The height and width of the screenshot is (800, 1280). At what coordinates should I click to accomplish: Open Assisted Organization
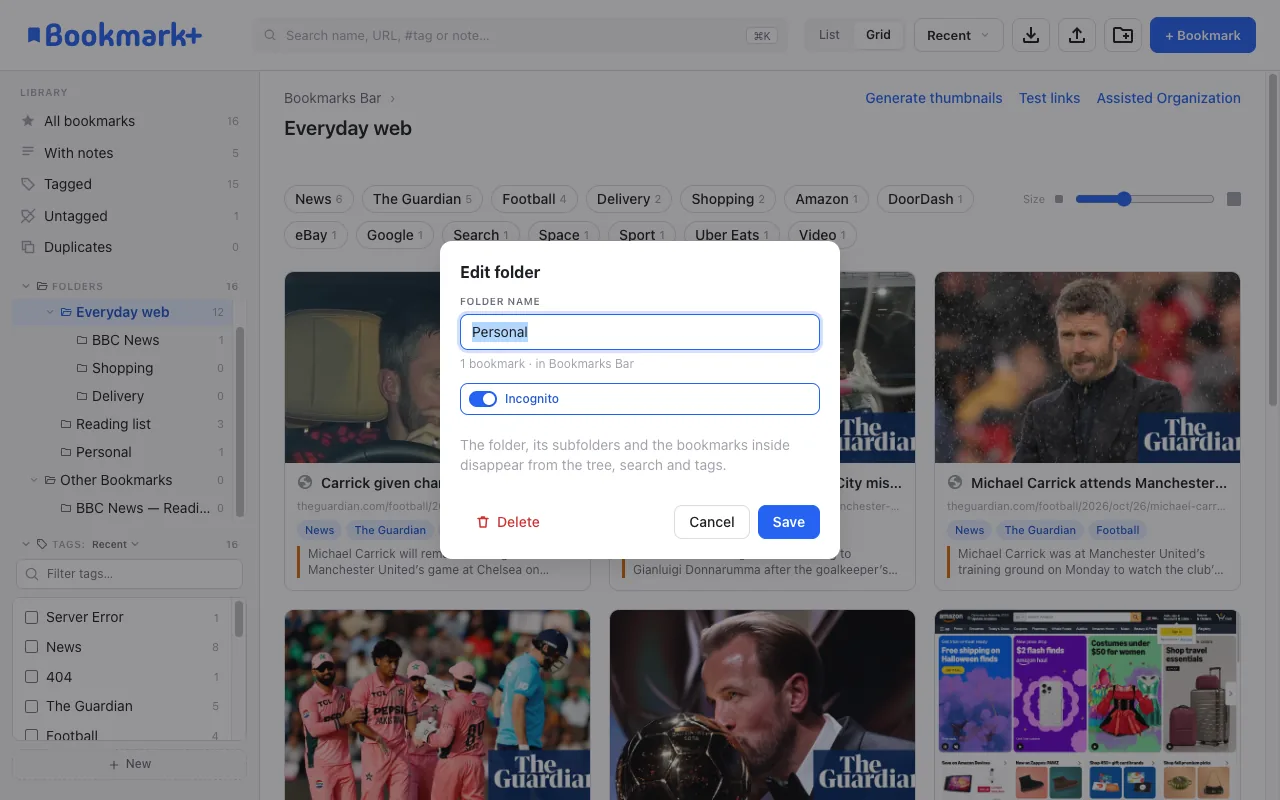[x=1168, y=98]
